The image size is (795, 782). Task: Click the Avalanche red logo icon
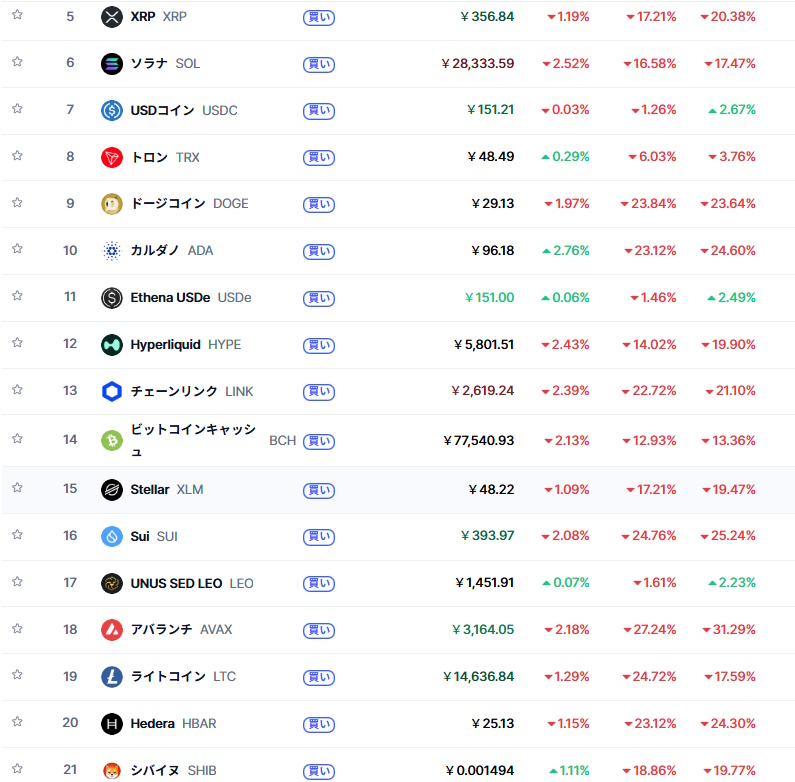112,630
